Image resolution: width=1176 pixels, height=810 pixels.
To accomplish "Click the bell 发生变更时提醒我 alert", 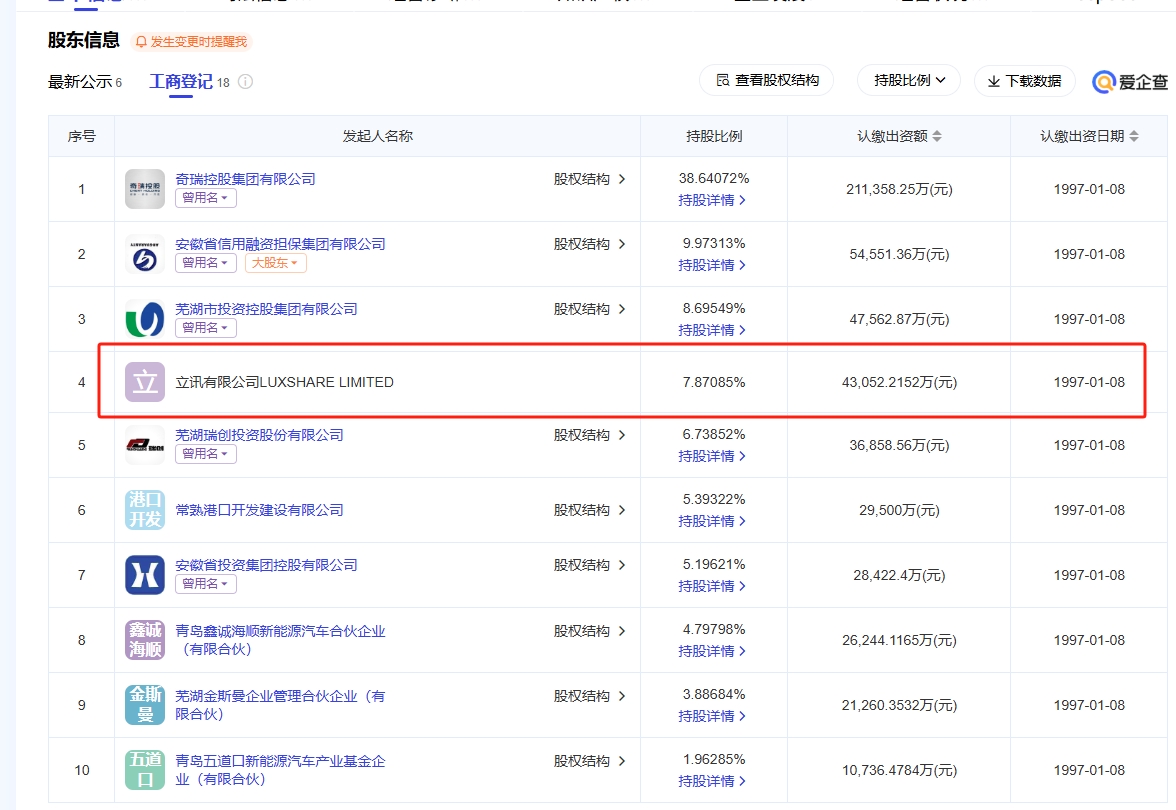I will [x=191, y=41].
